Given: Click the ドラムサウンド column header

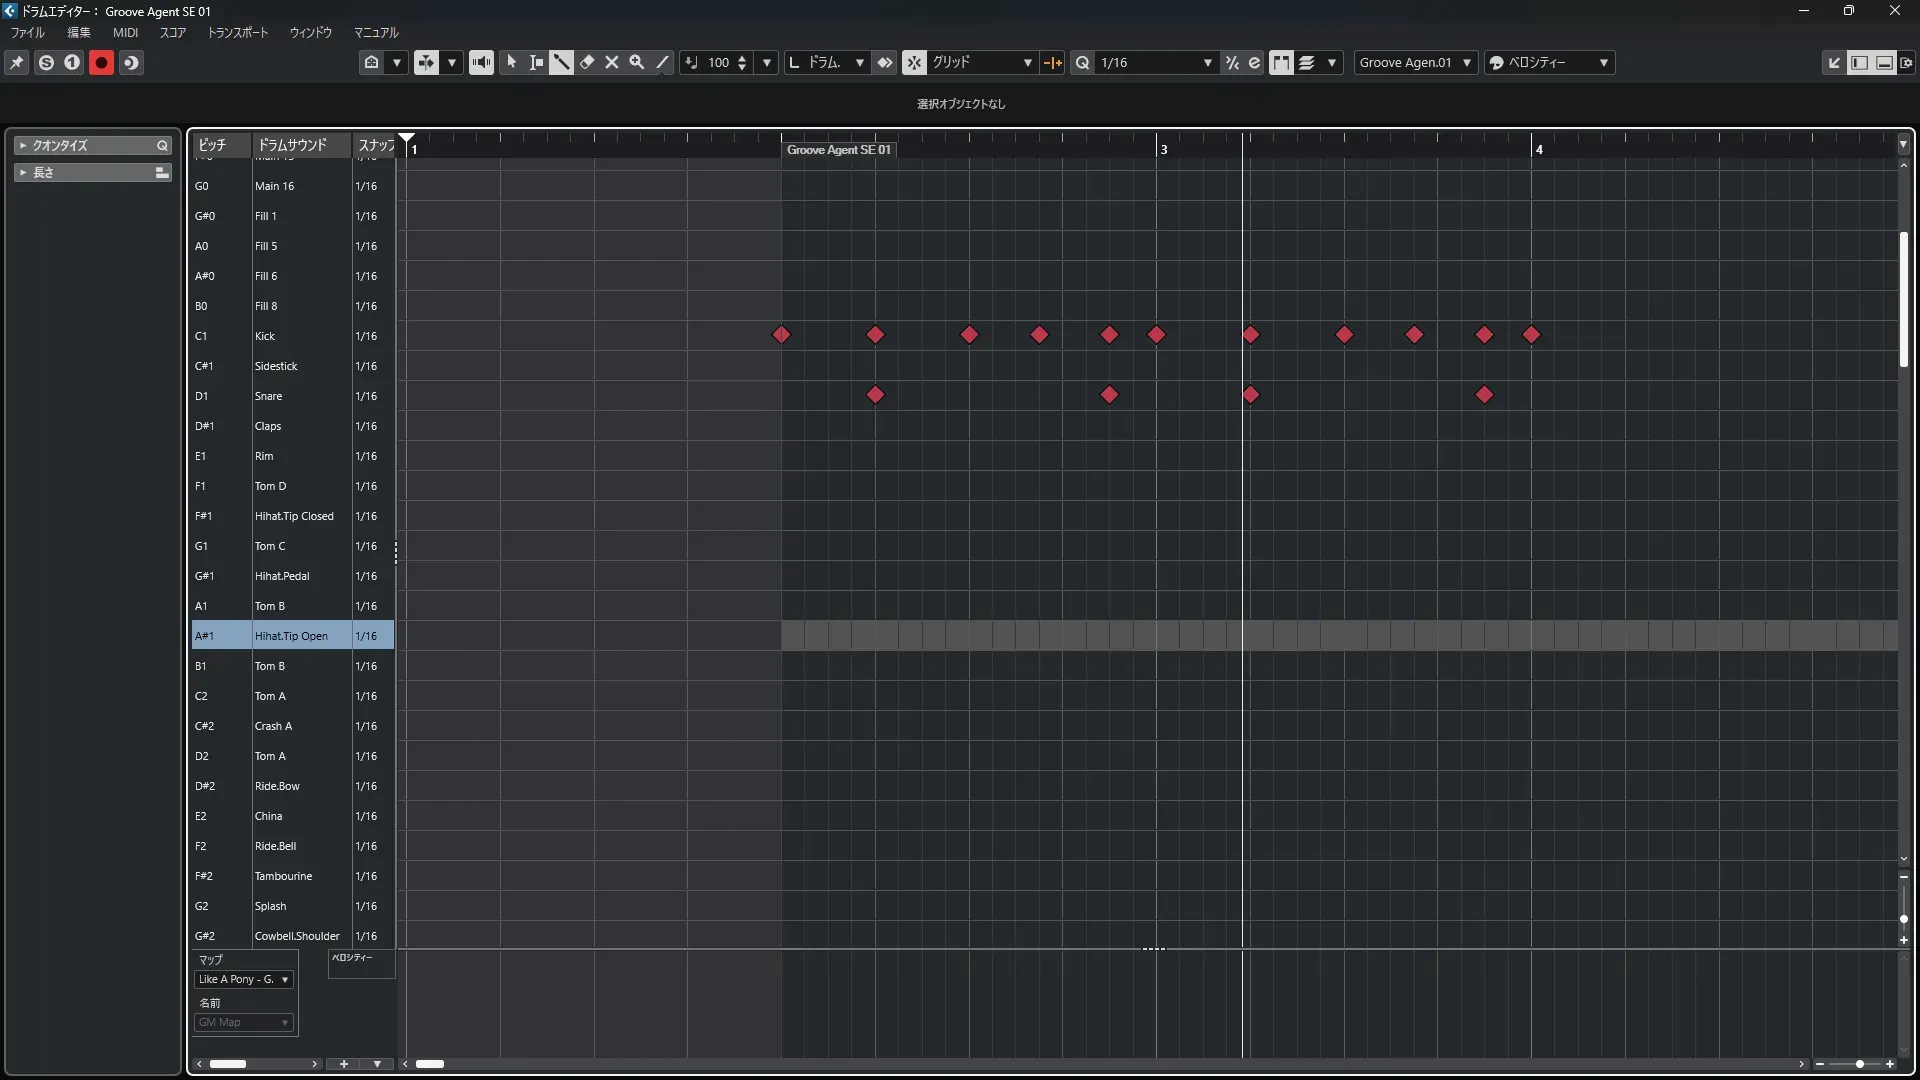Looking at the screenshot, I should pos(292,145).
